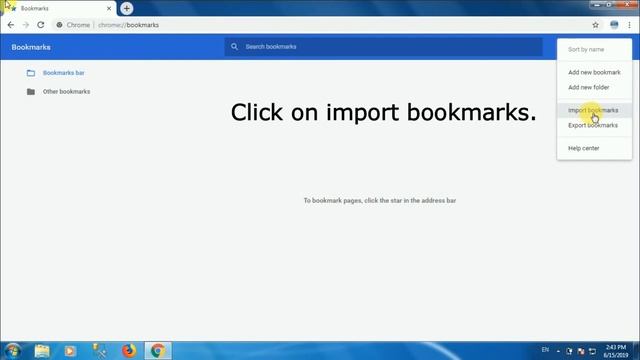Click the Bookmarks page title

click(x=31, y=47)
